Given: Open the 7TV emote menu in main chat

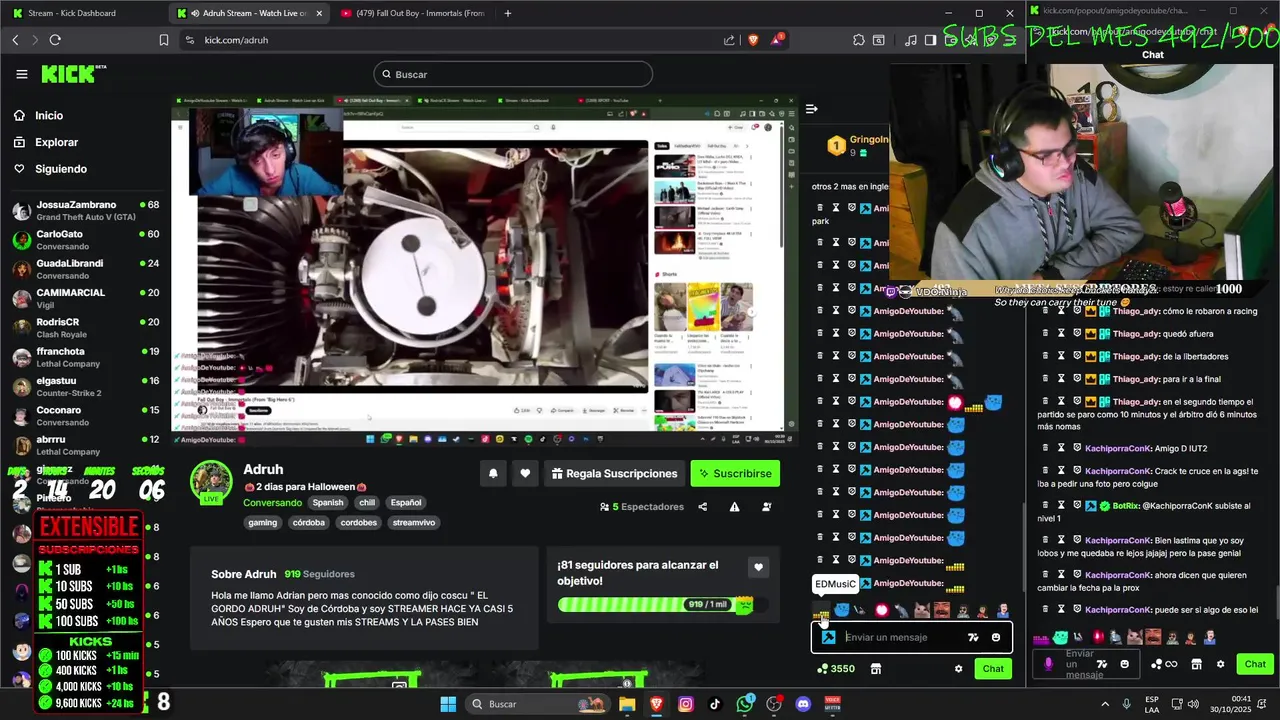Looking at the screenshot, I should (x=973, y=637).
